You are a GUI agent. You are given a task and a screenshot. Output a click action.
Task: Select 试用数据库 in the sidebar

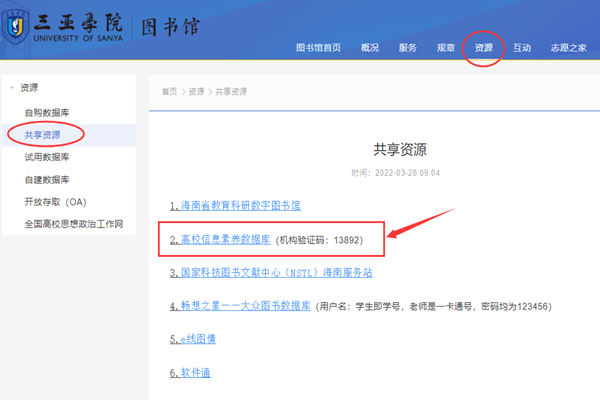pos(47,157)
